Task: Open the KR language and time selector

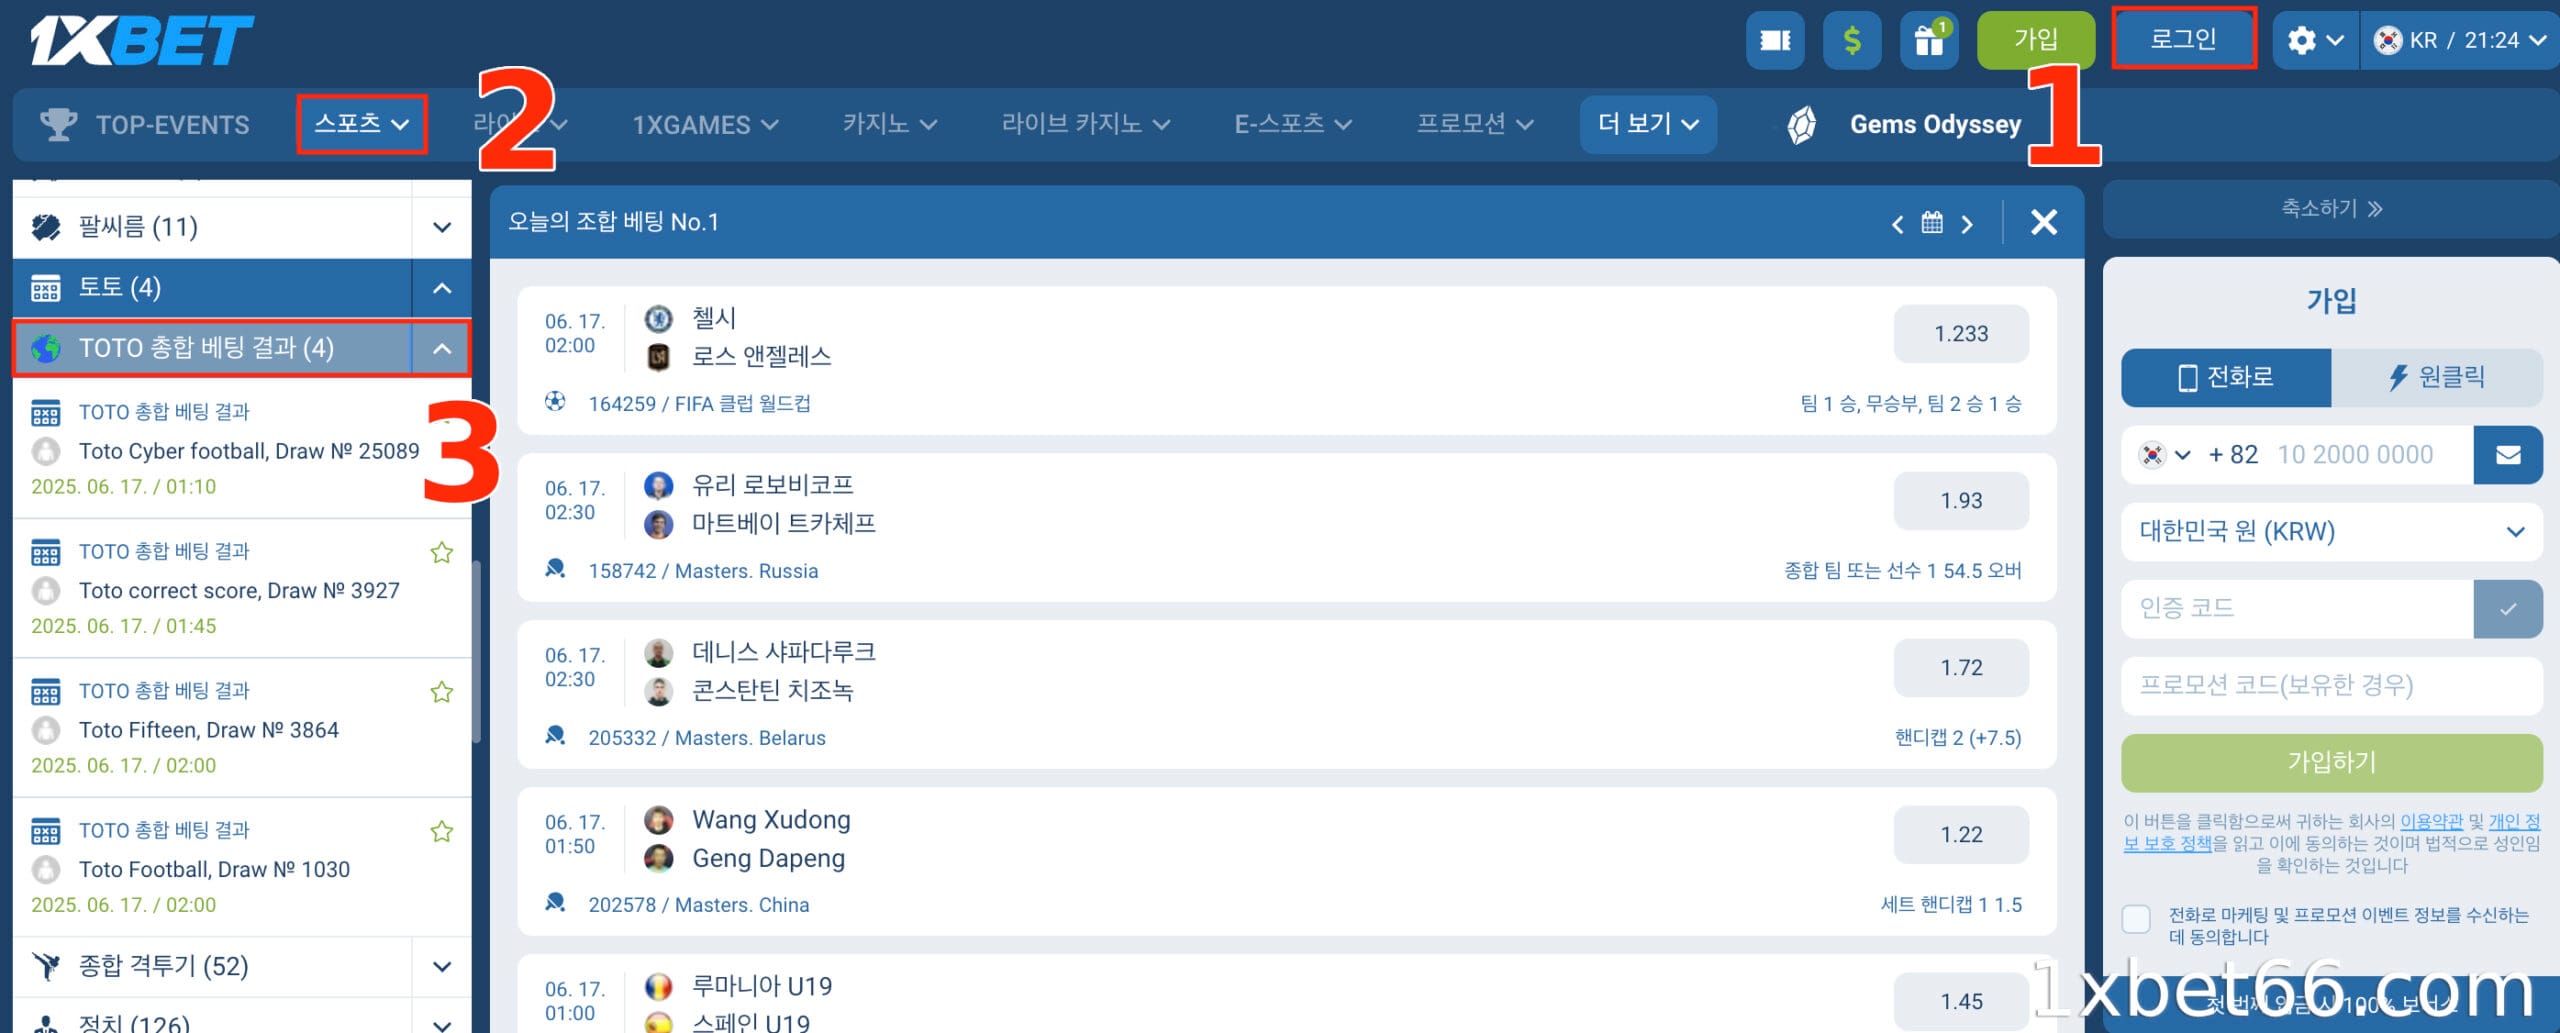Action: 2460,40
